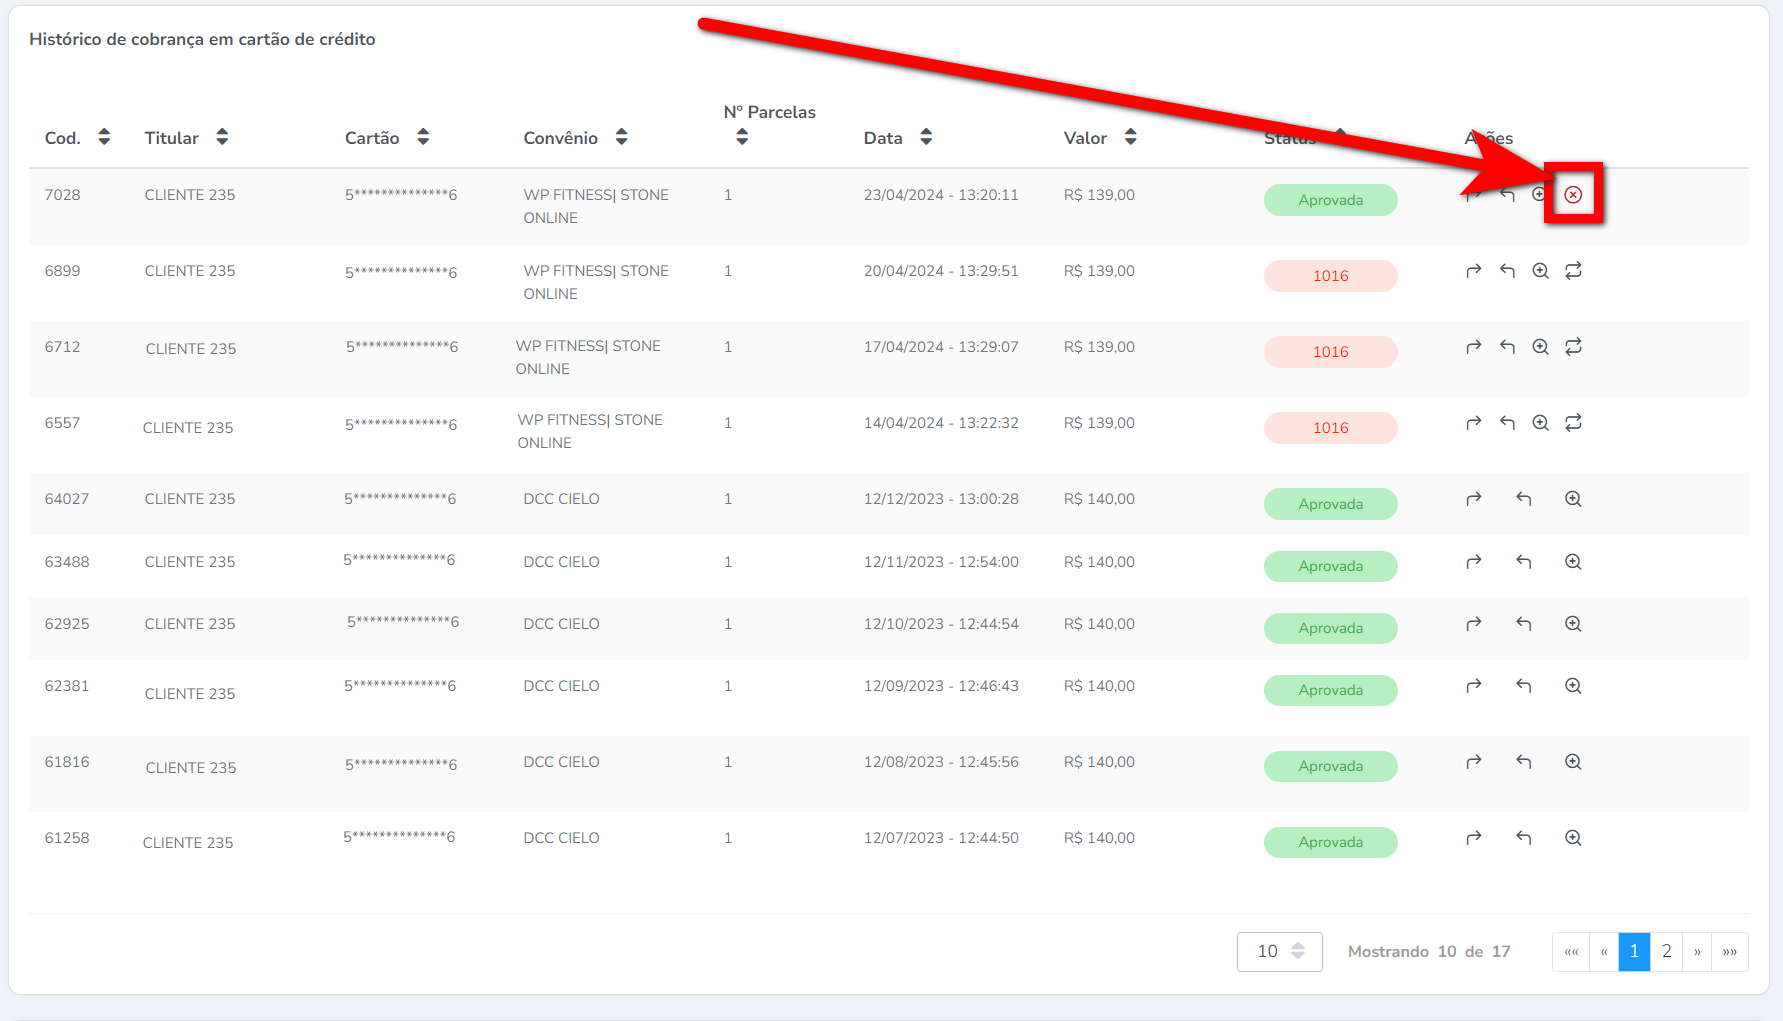Image resolution: width=1783 pixels, height=1021 pixels.
Task: Click Aprovada status badge for charge 64027
Action: [x=1330, y=504]
